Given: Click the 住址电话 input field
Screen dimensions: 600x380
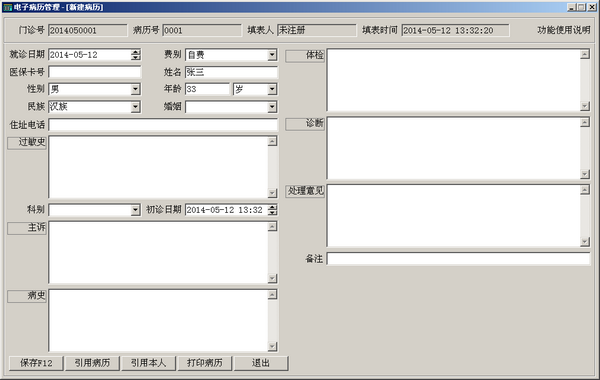Looking at the screenshot, I should 163,125.
